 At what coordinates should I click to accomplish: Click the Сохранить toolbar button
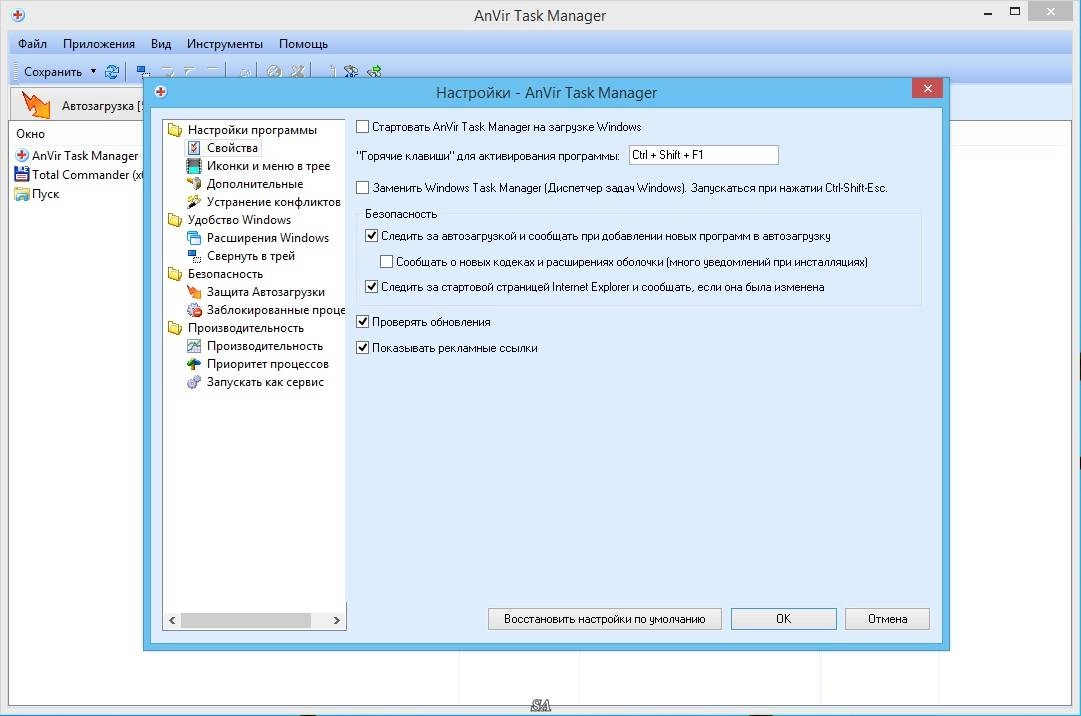pyautogui.click(x=52, y=72)
